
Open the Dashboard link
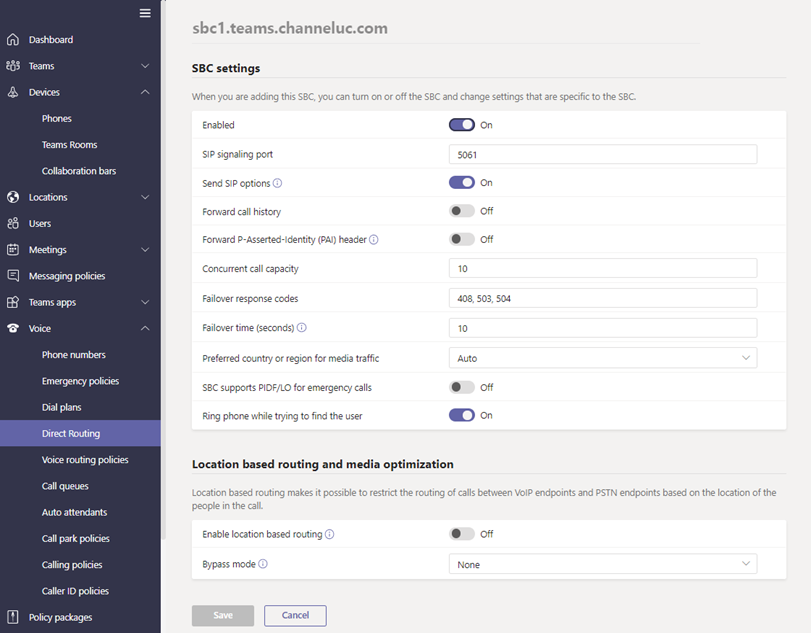51,39
